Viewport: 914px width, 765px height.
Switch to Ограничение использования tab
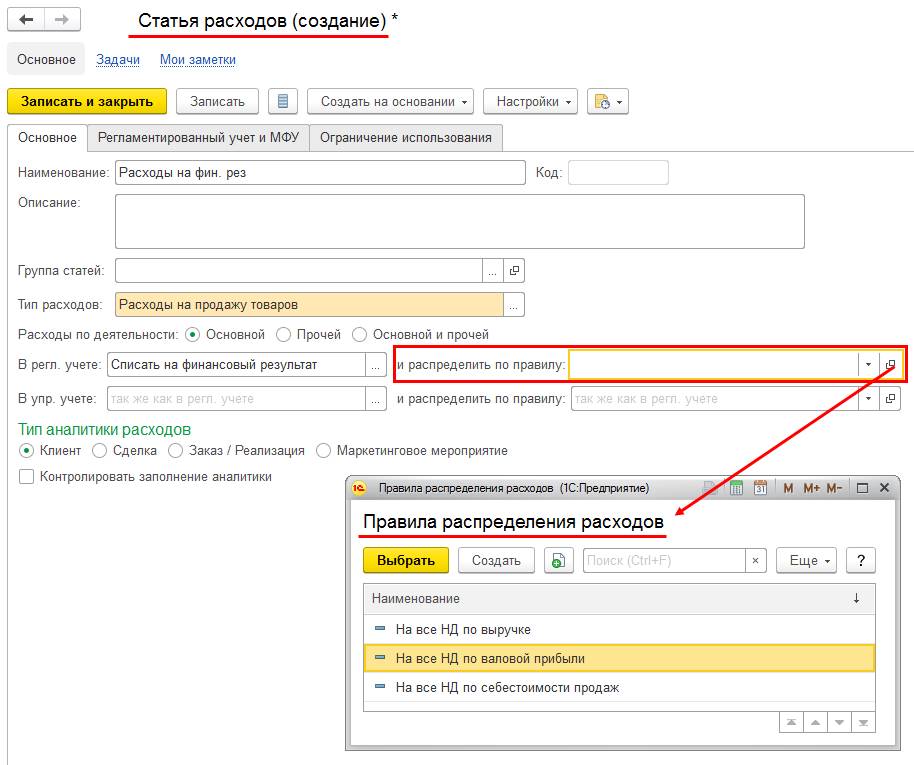[x=406, y=138]
